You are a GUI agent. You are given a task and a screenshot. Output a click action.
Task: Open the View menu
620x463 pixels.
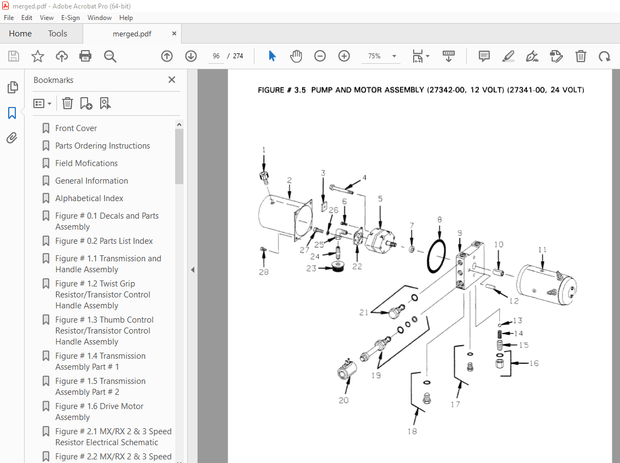[46, 18]
